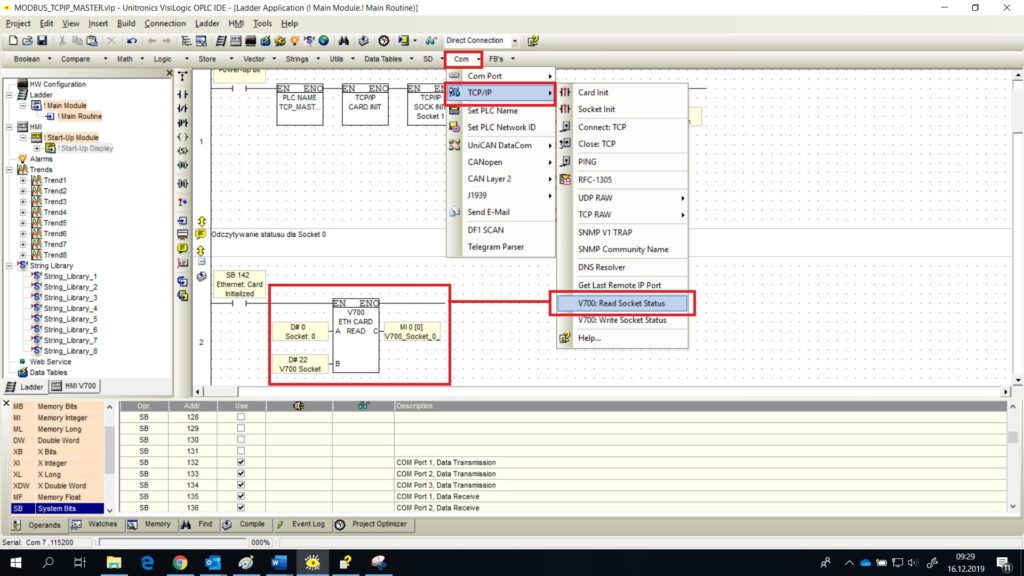
Task: Switch to the HMI V700 tab
Action: (74, 386)
